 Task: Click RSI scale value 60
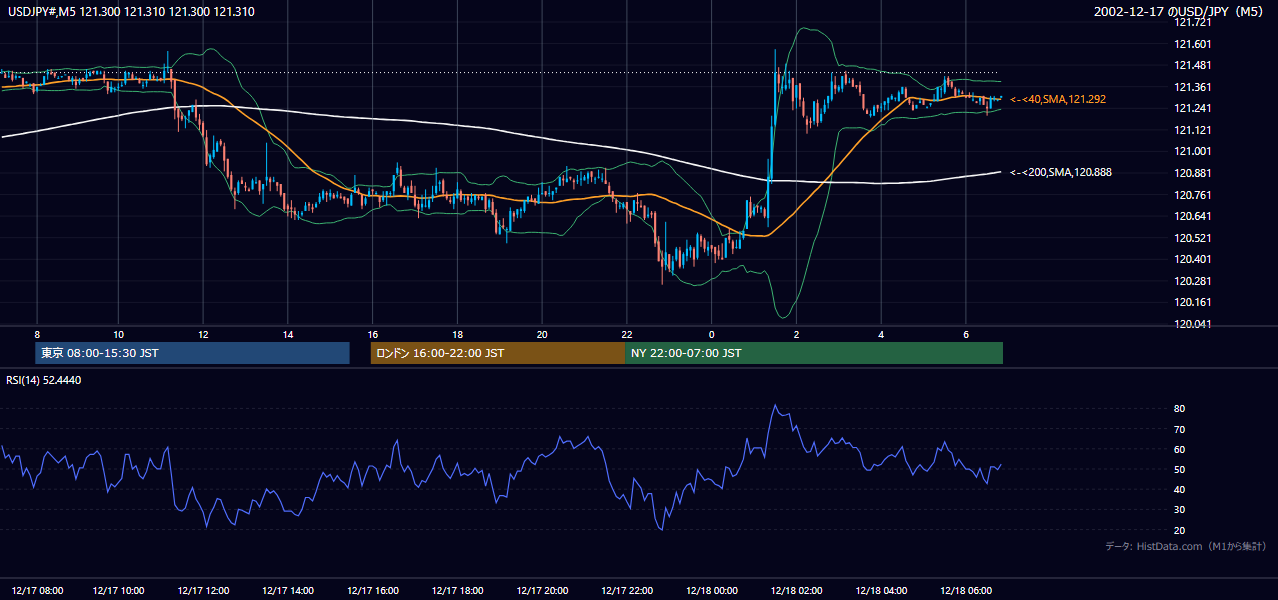(x=1179, y=449)
